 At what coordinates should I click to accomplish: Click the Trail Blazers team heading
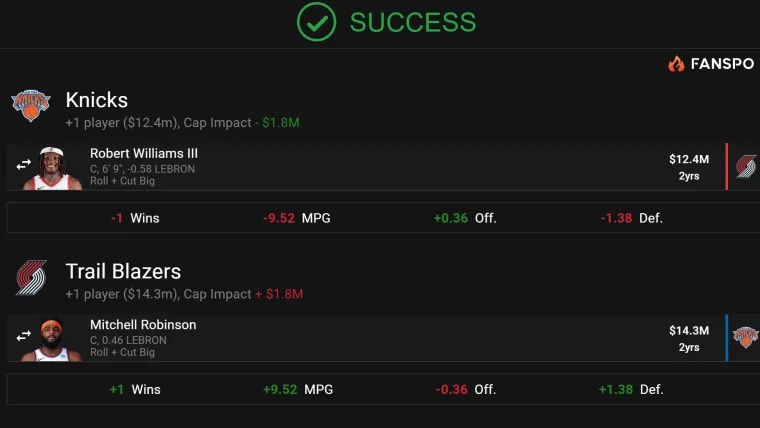(123, 271)
